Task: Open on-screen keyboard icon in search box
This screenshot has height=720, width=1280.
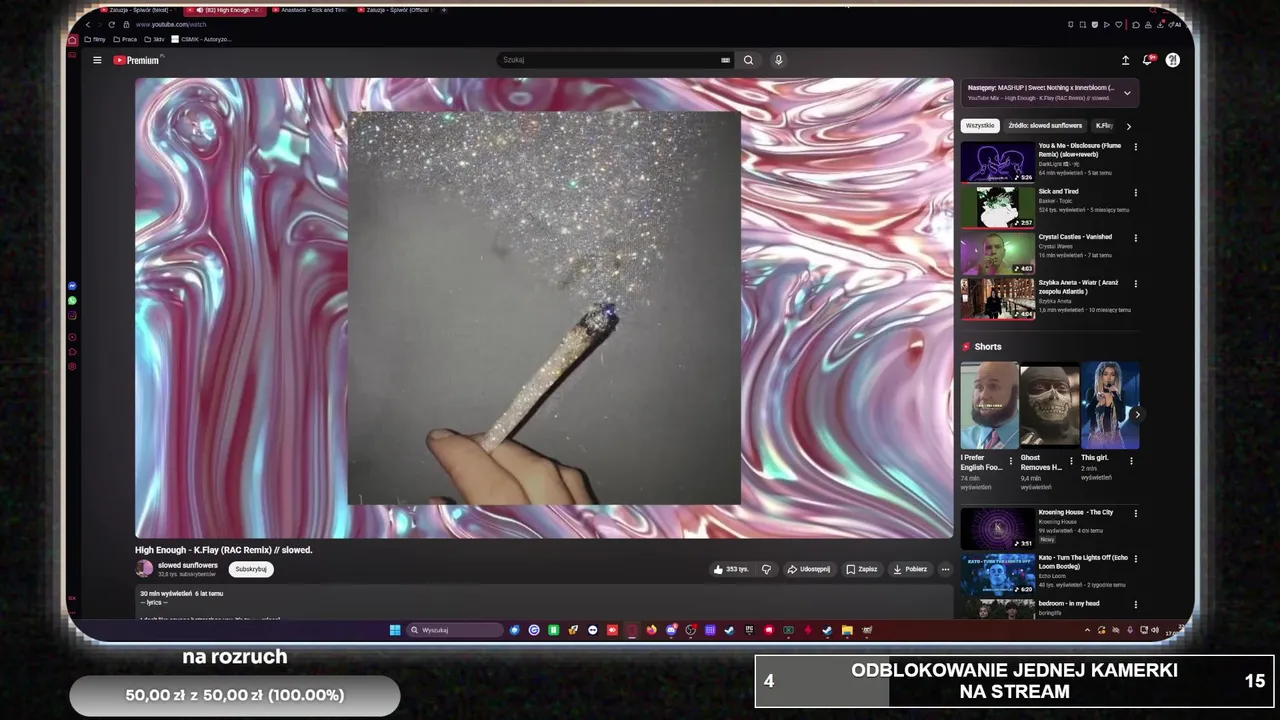Action: (725, 60)
